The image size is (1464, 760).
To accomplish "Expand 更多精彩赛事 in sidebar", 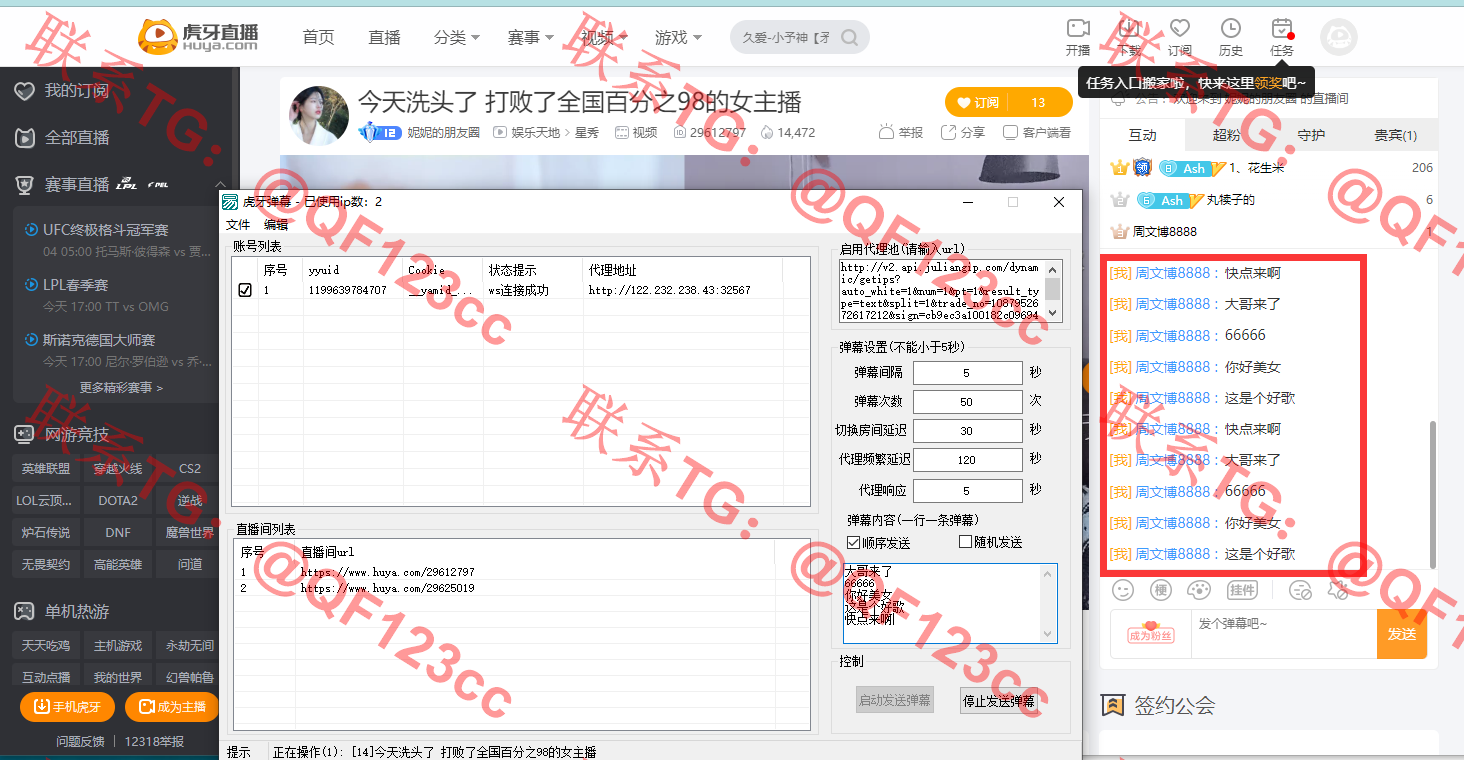I will pyautogui.click(x=121, y=387).
